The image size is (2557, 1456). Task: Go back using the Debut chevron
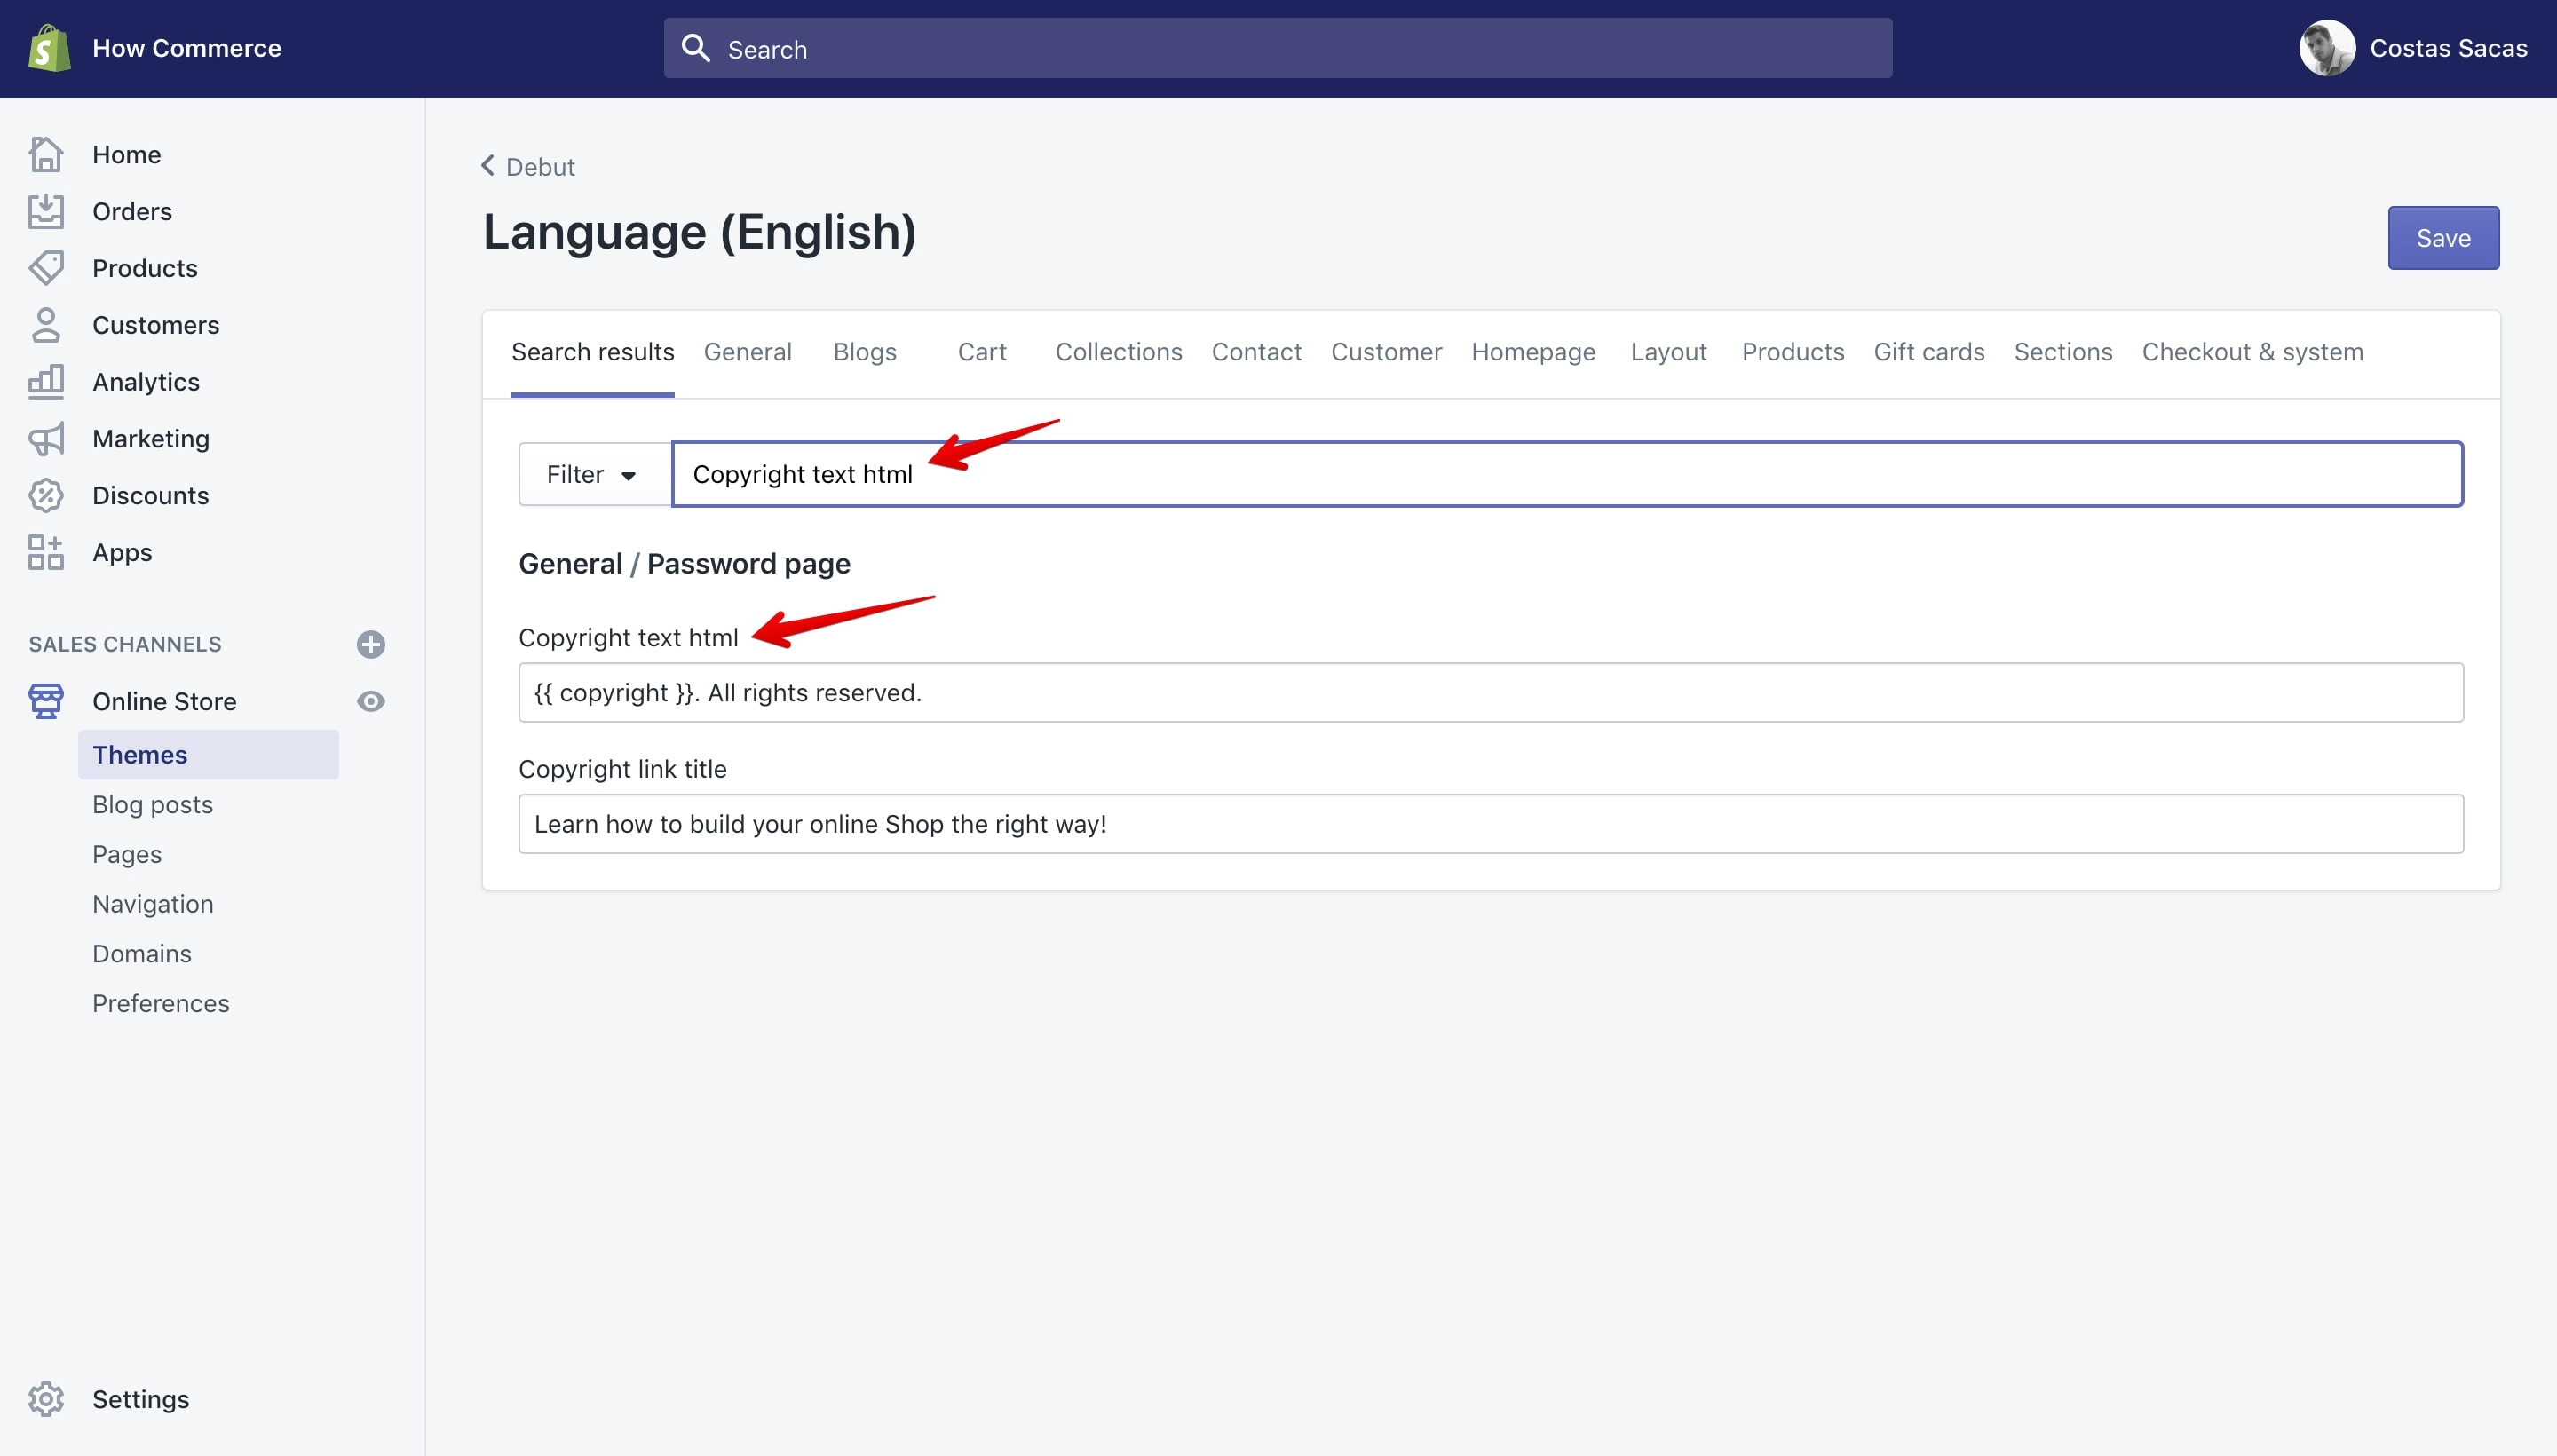(488, 165)
